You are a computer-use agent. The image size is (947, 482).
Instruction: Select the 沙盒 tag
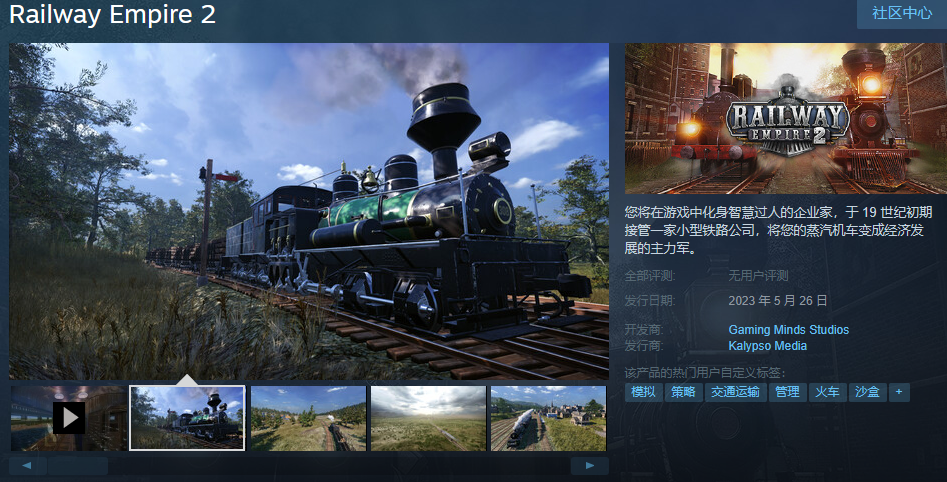pos(867,392)
